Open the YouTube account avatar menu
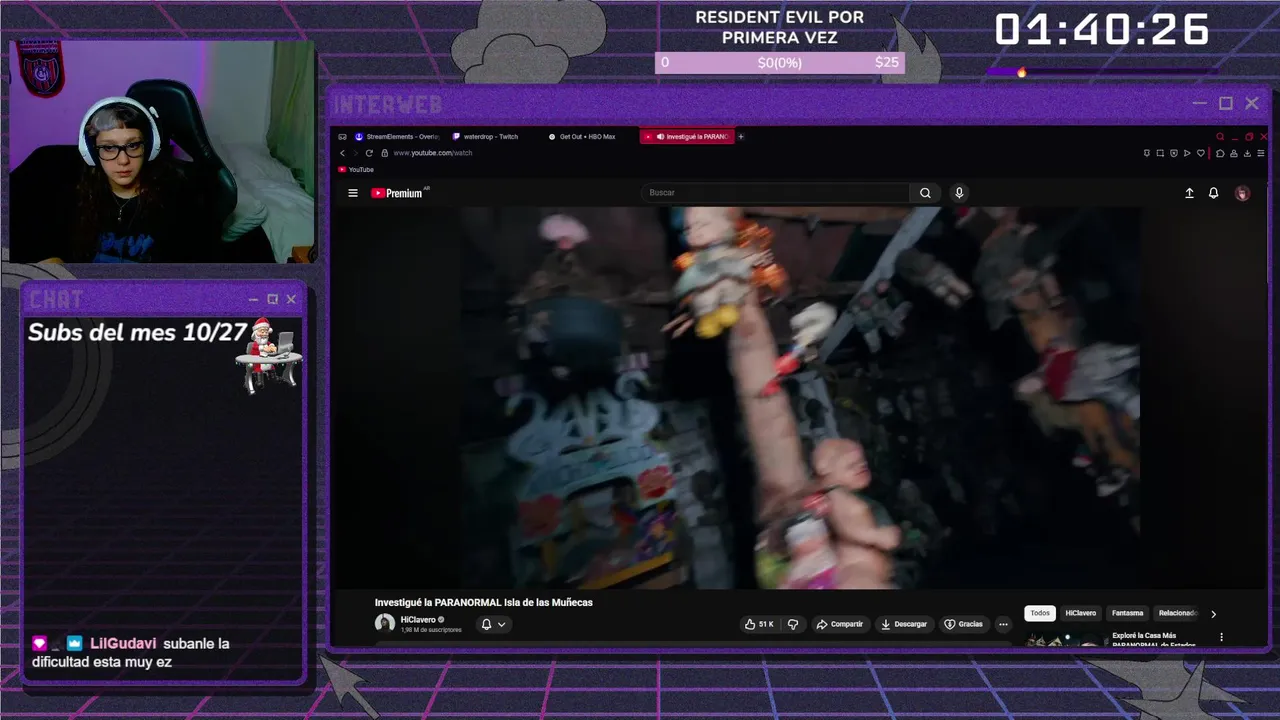The image size is (1280, 720). tap(1242, 193)
